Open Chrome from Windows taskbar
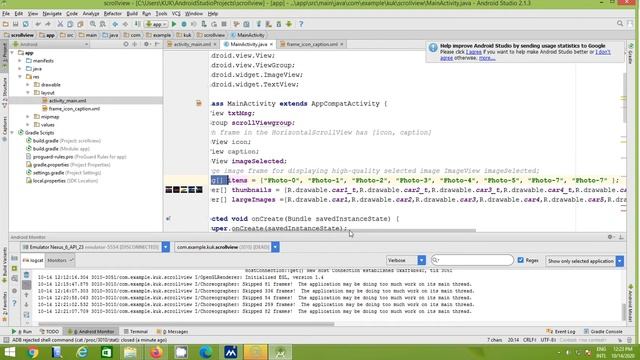640x360 pixels. 33,352
